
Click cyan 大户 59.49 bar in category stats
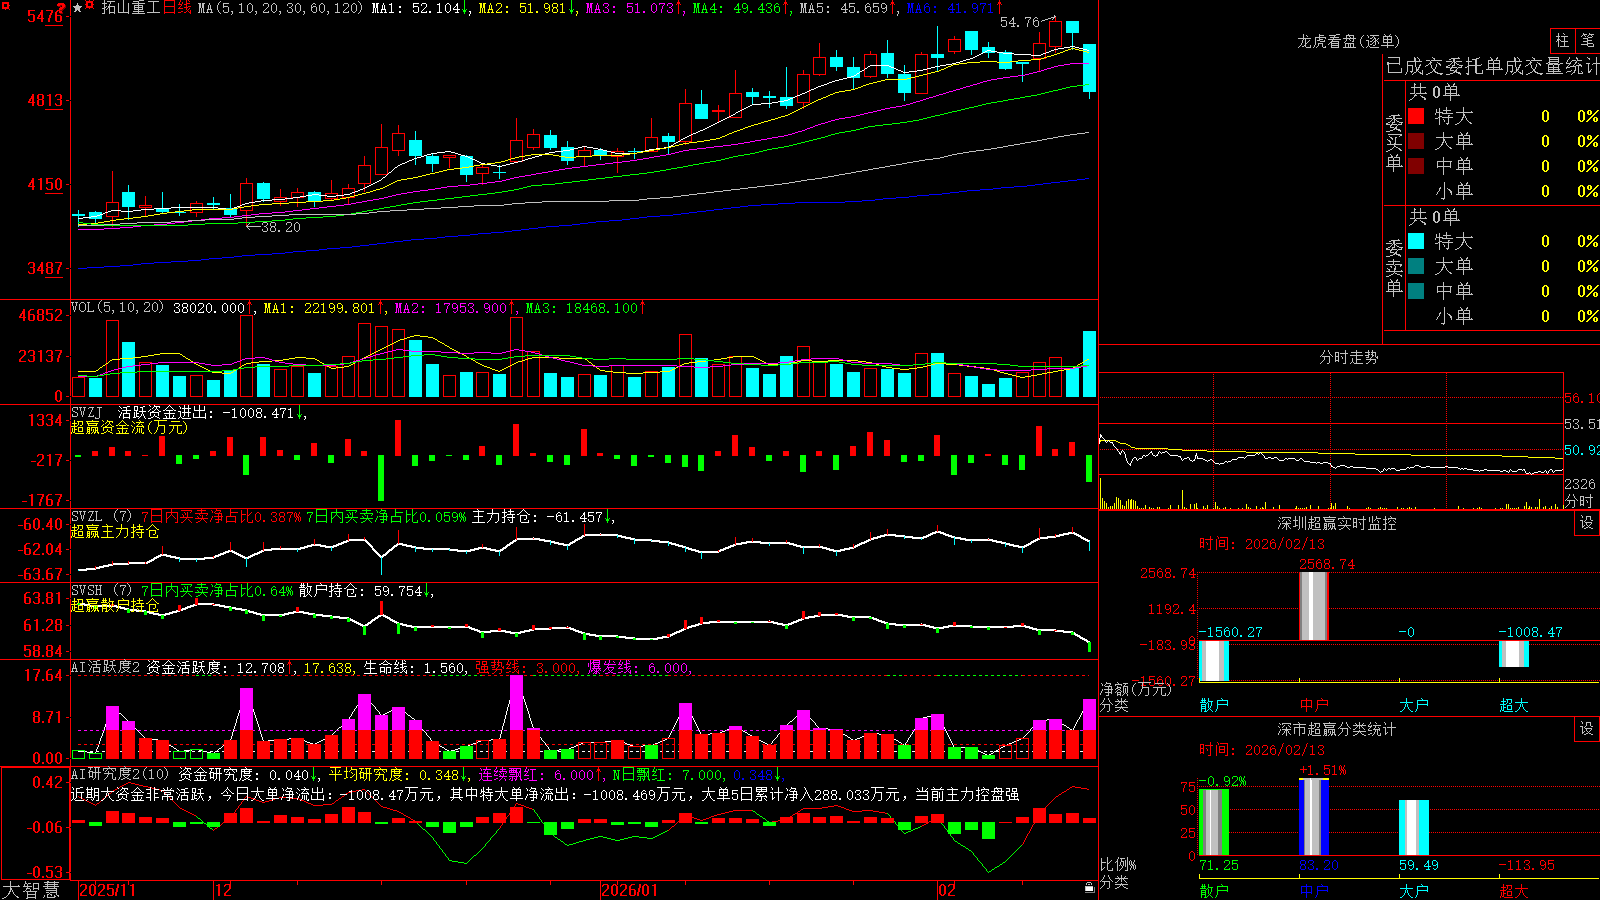(x=1414, y=828)
